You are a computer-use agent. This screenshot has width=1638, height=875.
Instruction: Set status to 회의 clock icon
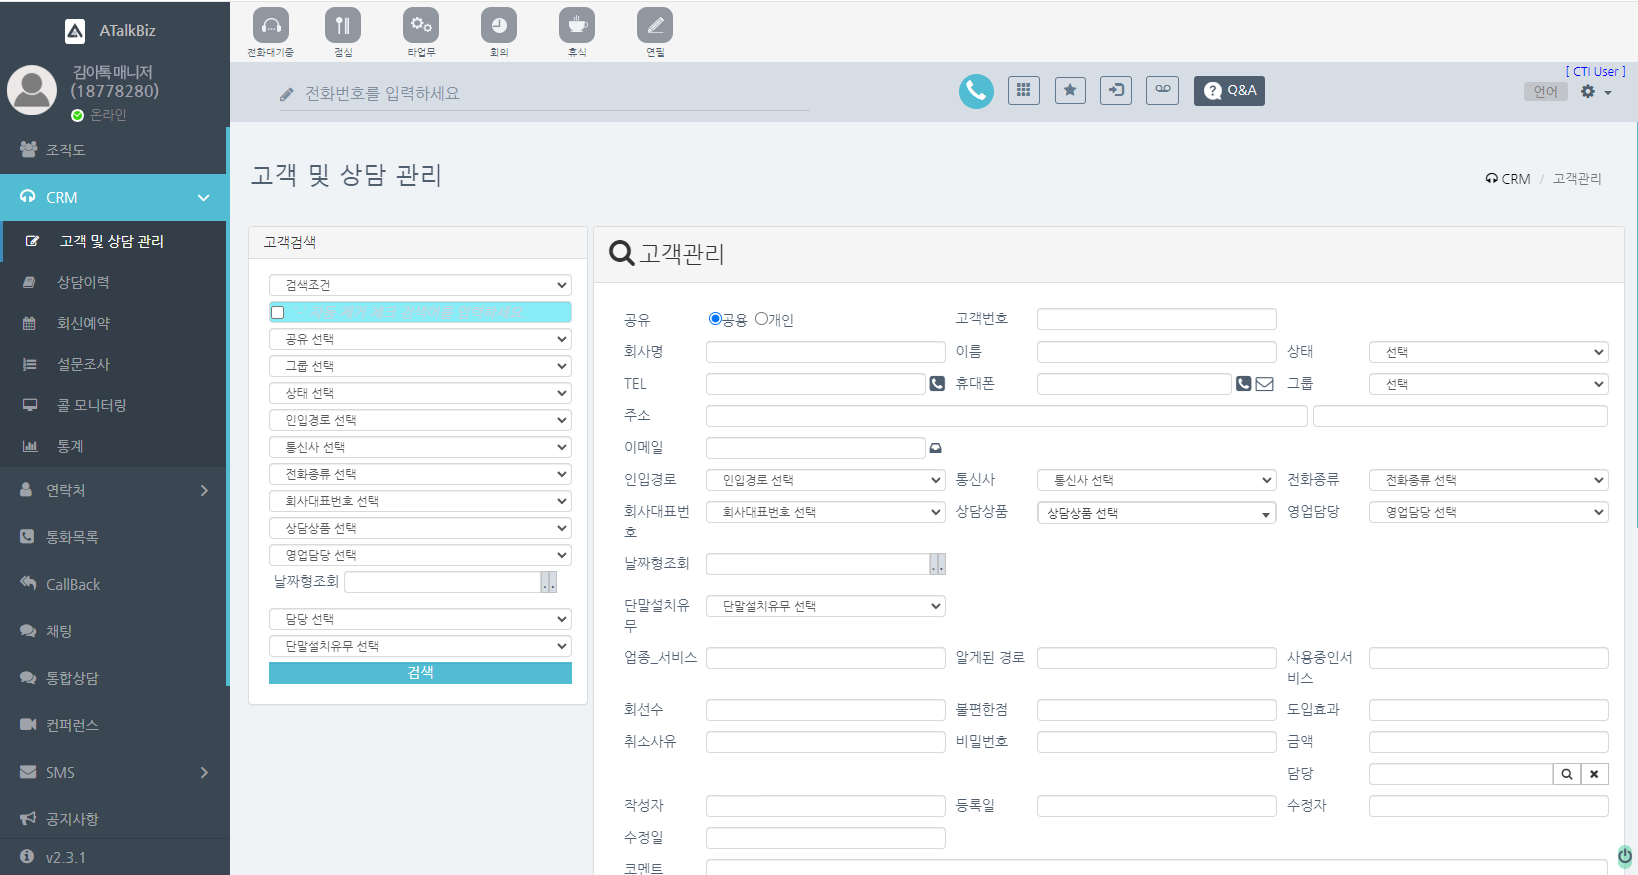tap(499, 25)
